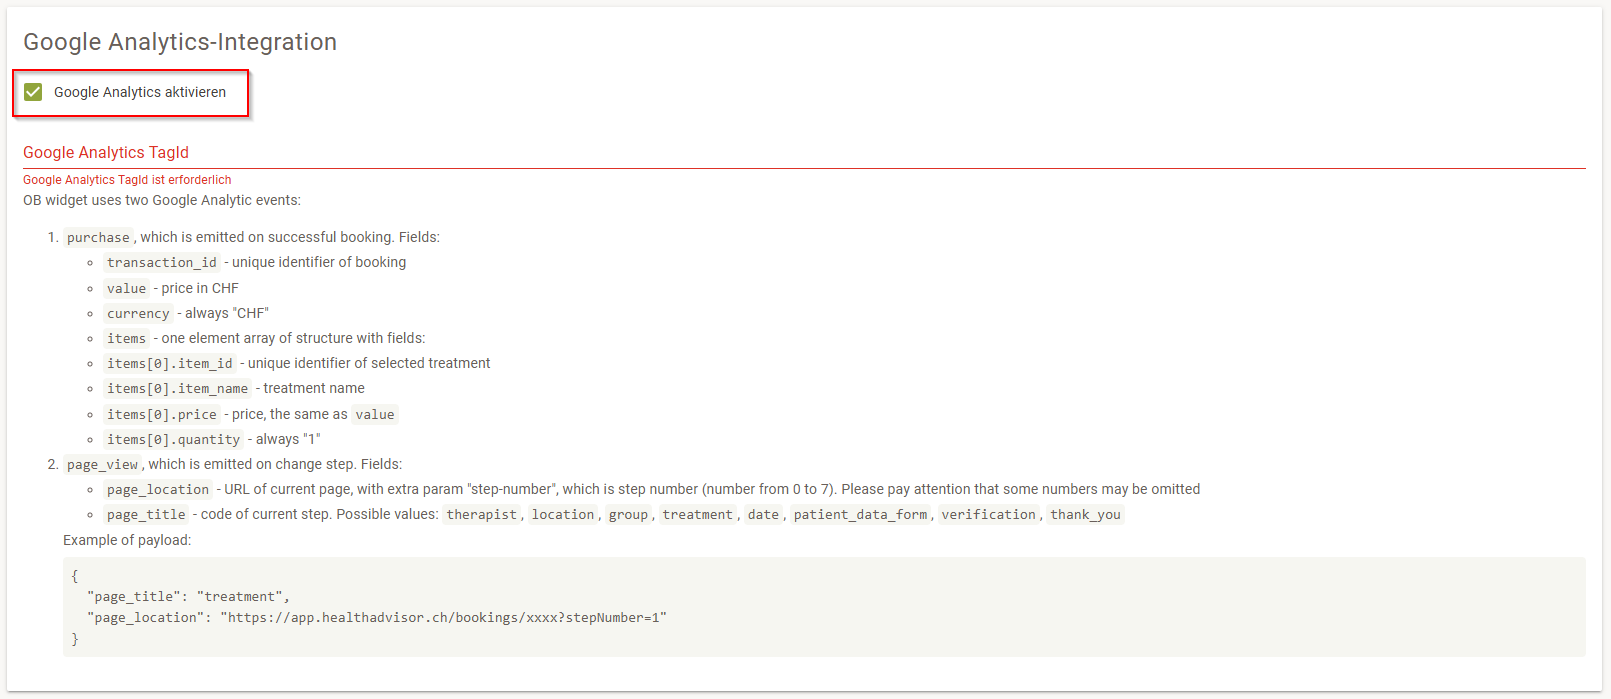Click the 'OB widget uses two Google Analytic events' text
The image size is (1611, 699).
pos(162,200)
